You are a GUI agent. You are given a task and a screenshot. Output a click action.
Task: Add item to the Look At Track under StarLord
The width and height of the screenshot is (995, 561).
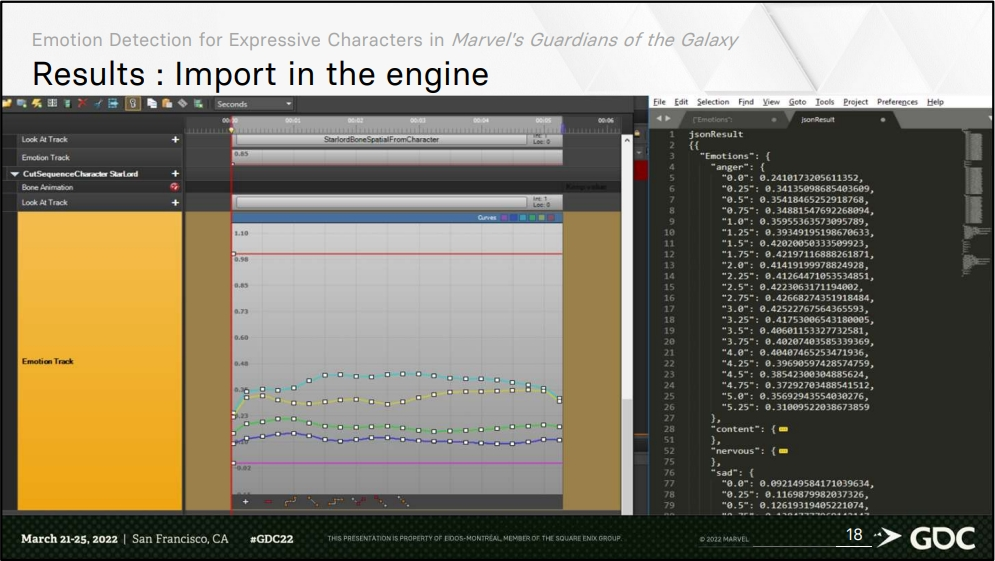175,202
